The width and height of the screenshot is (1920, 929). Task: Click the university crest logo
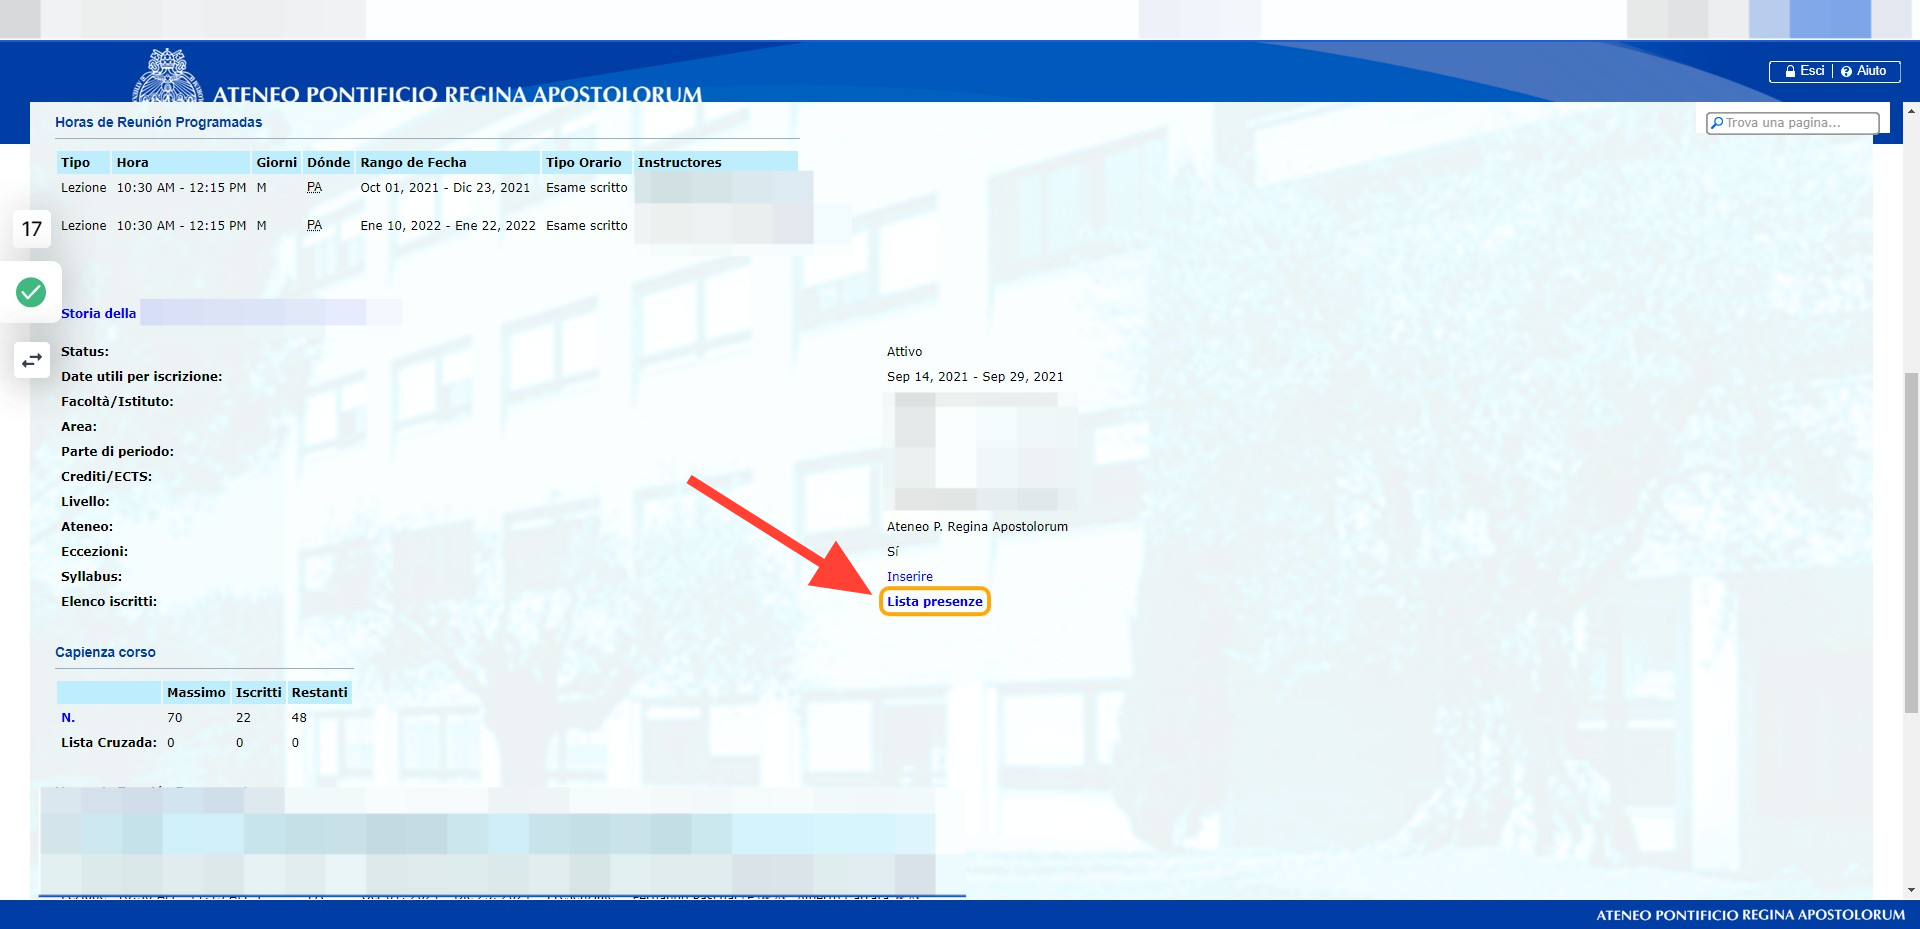(168, 76)
